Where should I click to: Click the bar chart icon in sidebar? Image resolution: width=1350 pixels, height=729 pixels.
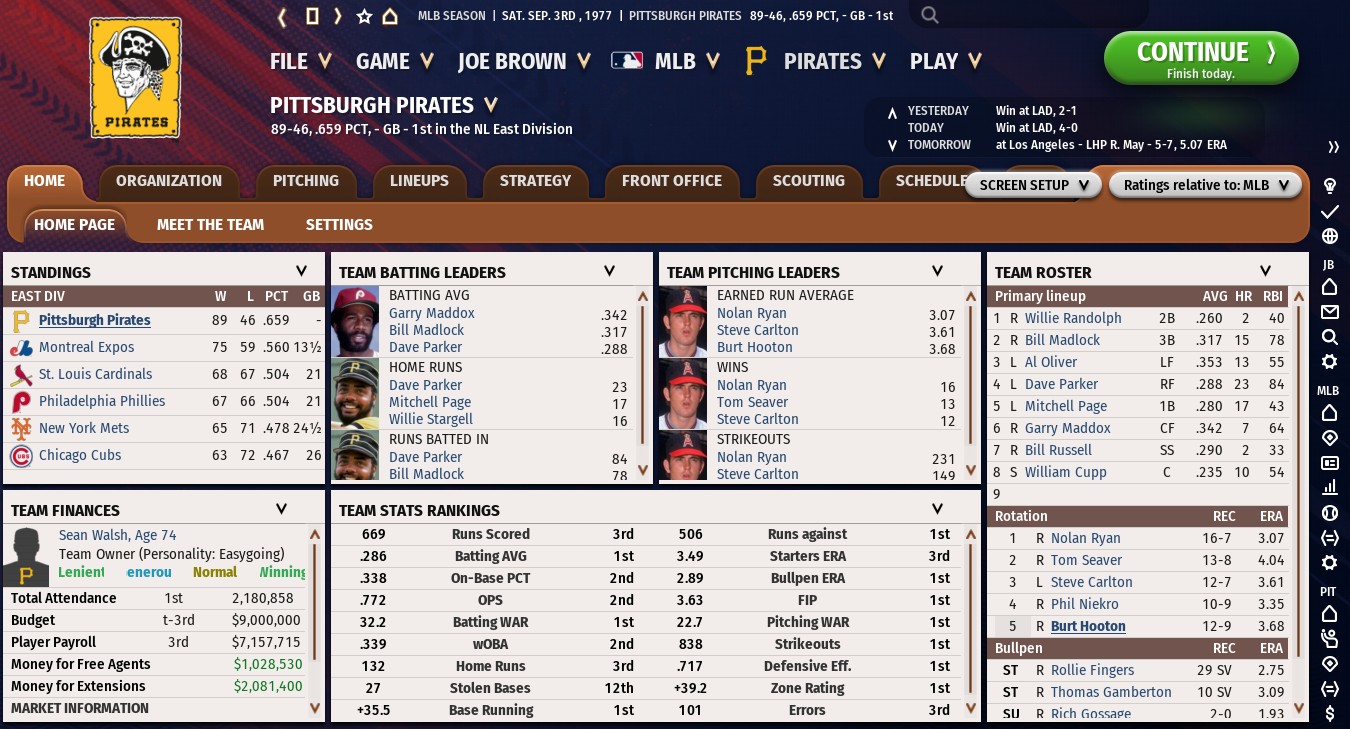(1330, 488)
